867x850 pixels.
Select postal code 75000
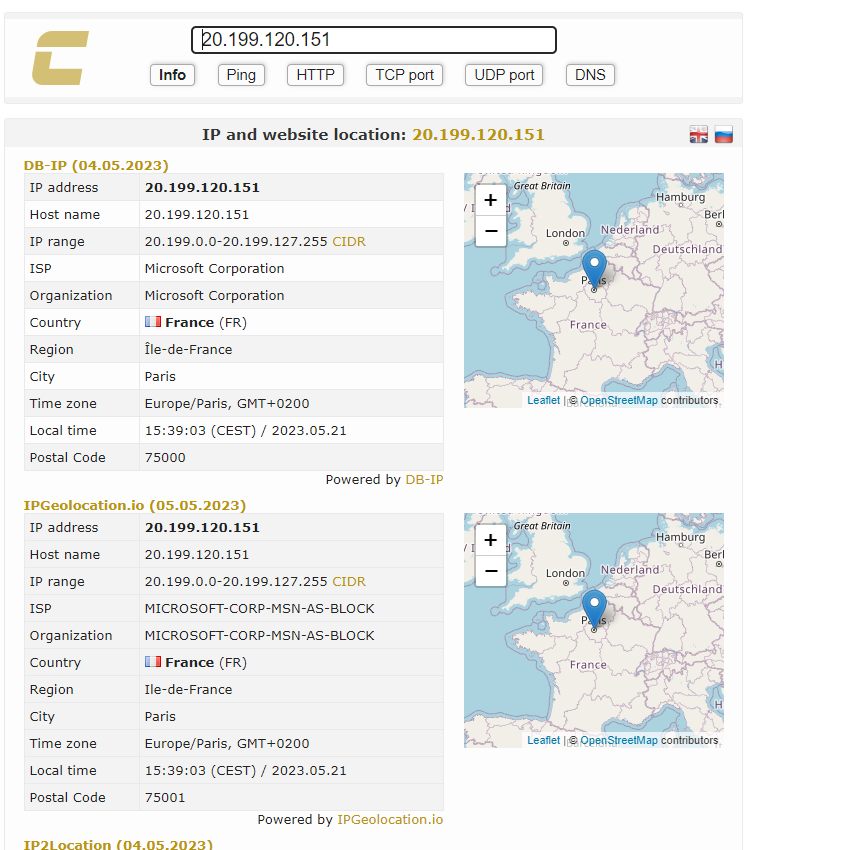(165, 457)
